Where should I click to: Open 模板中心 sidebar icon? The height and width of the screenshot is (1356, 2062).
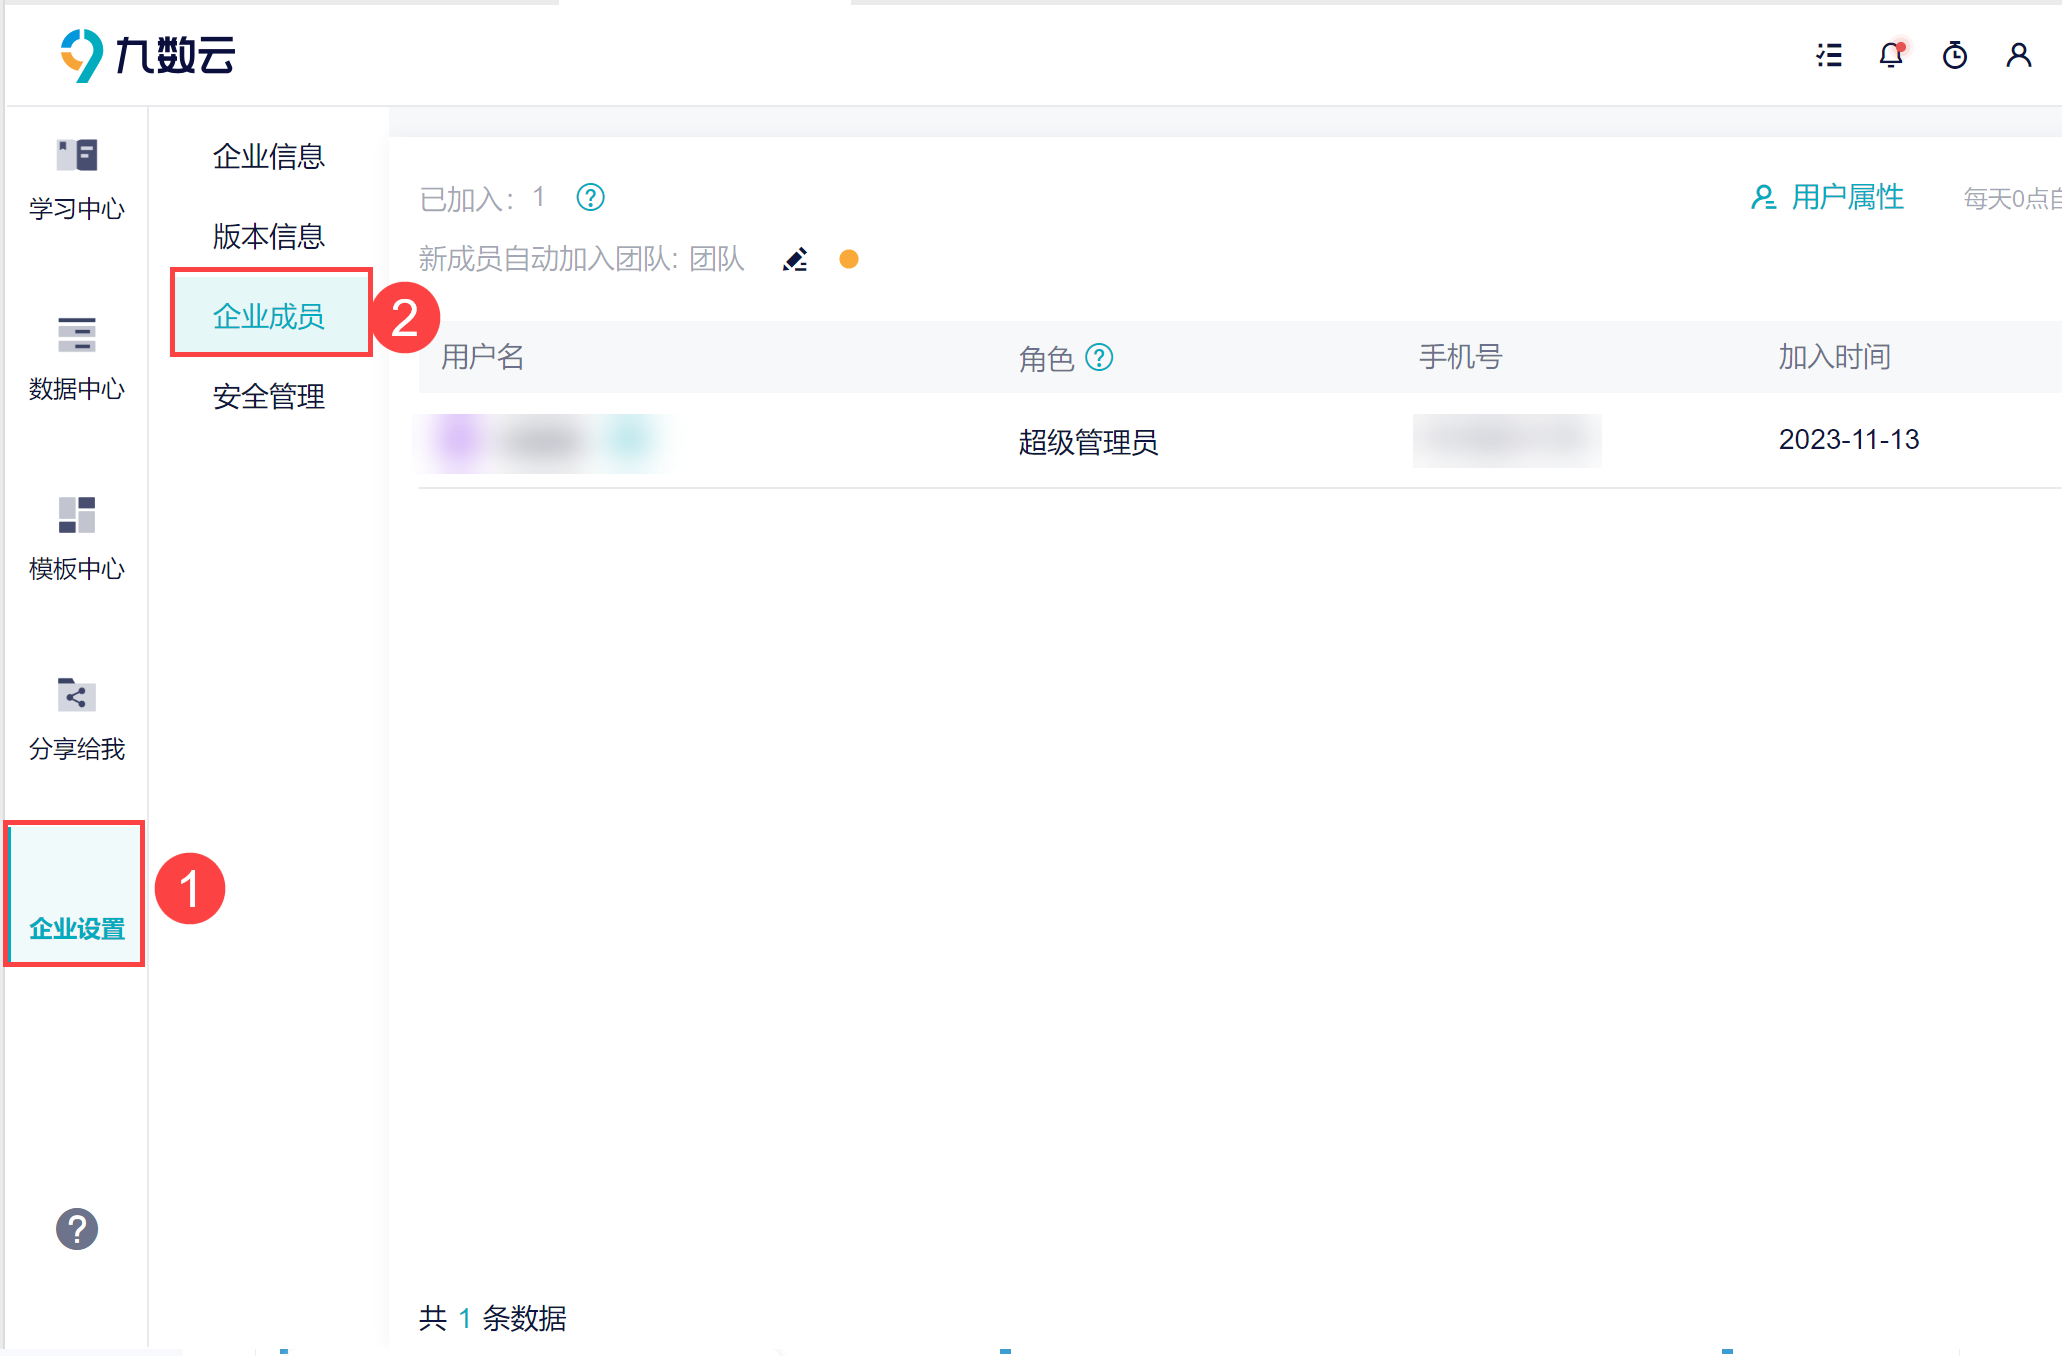pos(76,539)
